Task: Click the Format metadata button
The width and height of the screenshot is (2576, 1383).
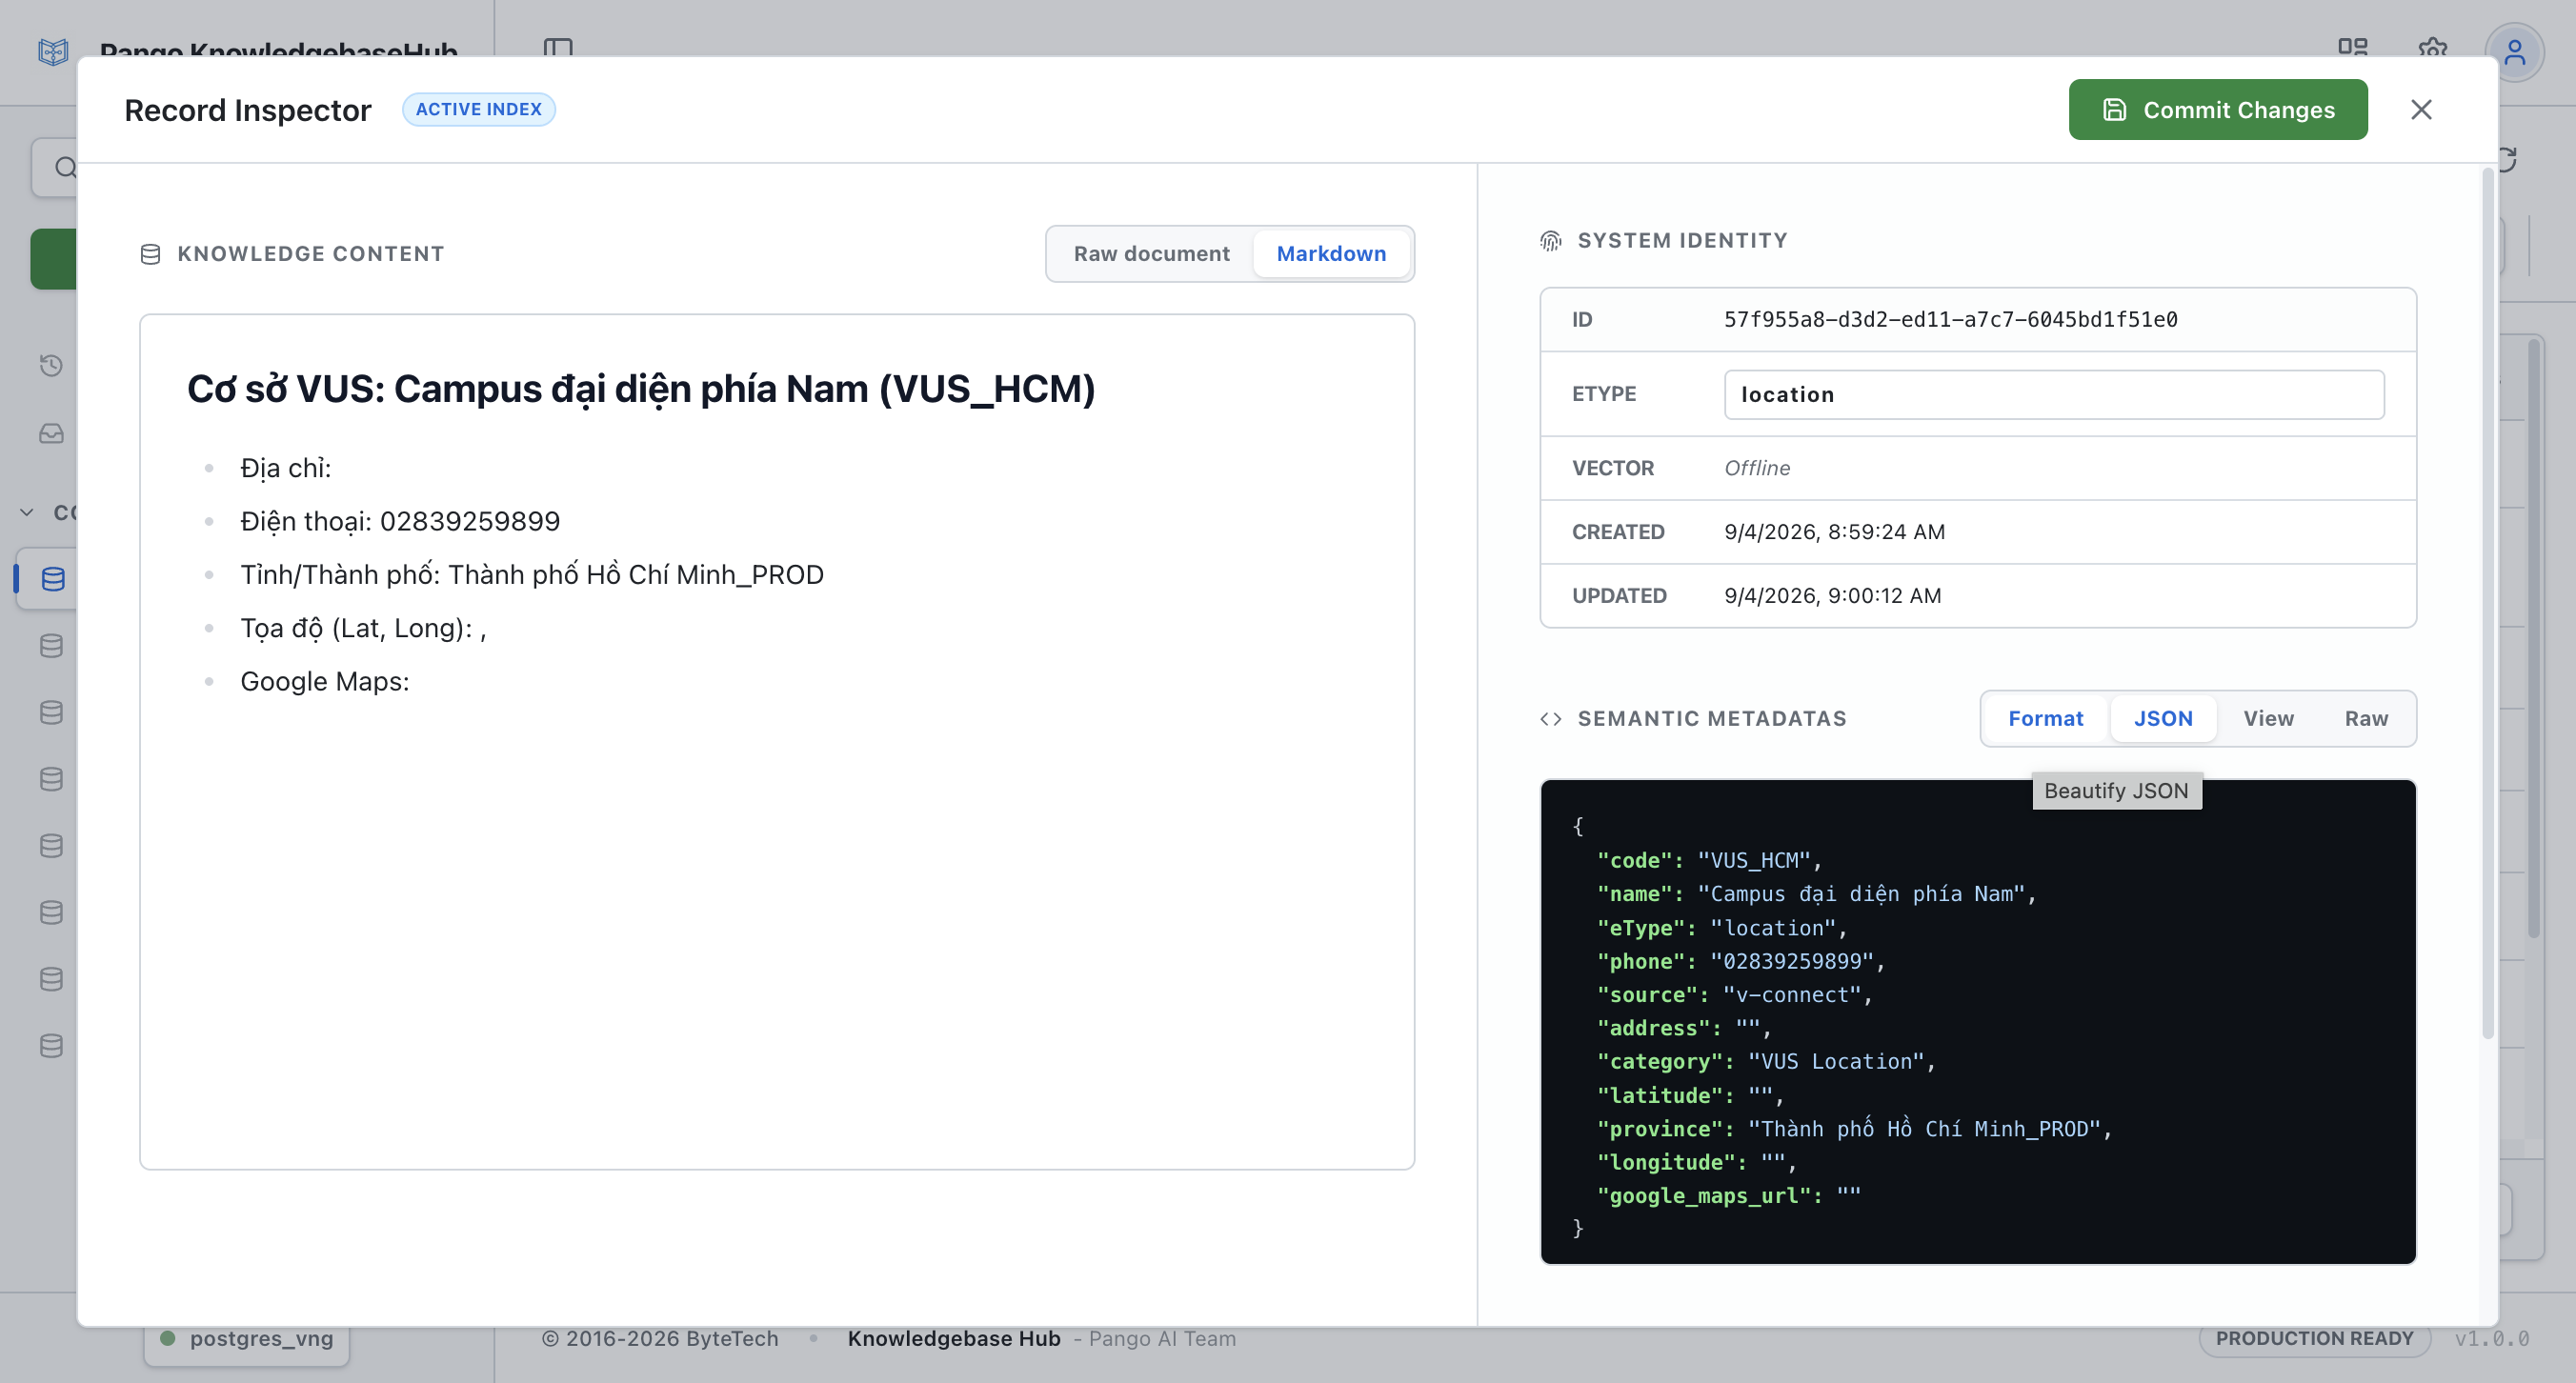Action: point(2045,718)
